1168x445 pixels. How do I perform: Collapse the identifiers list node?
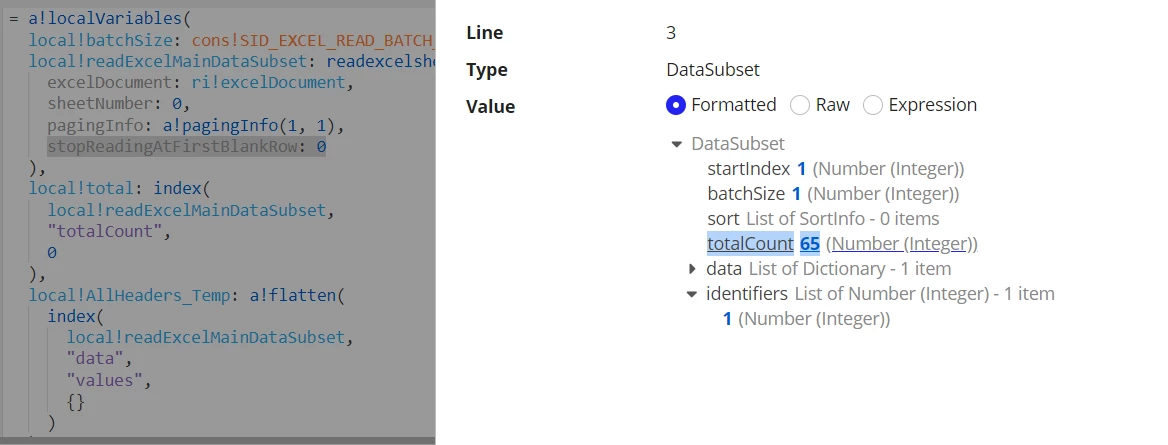pyautogui.click(x=692, y=294)
